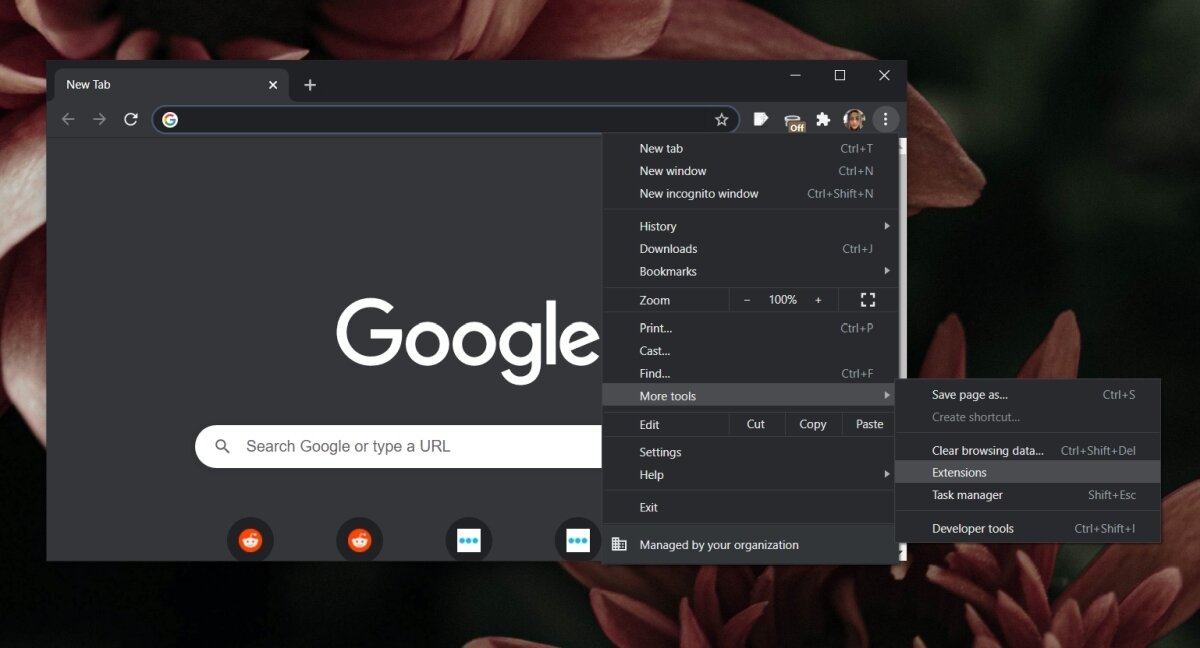Decrease zoom with the minus button
This screenshot has width=1200, height=648.
(747, 300)
